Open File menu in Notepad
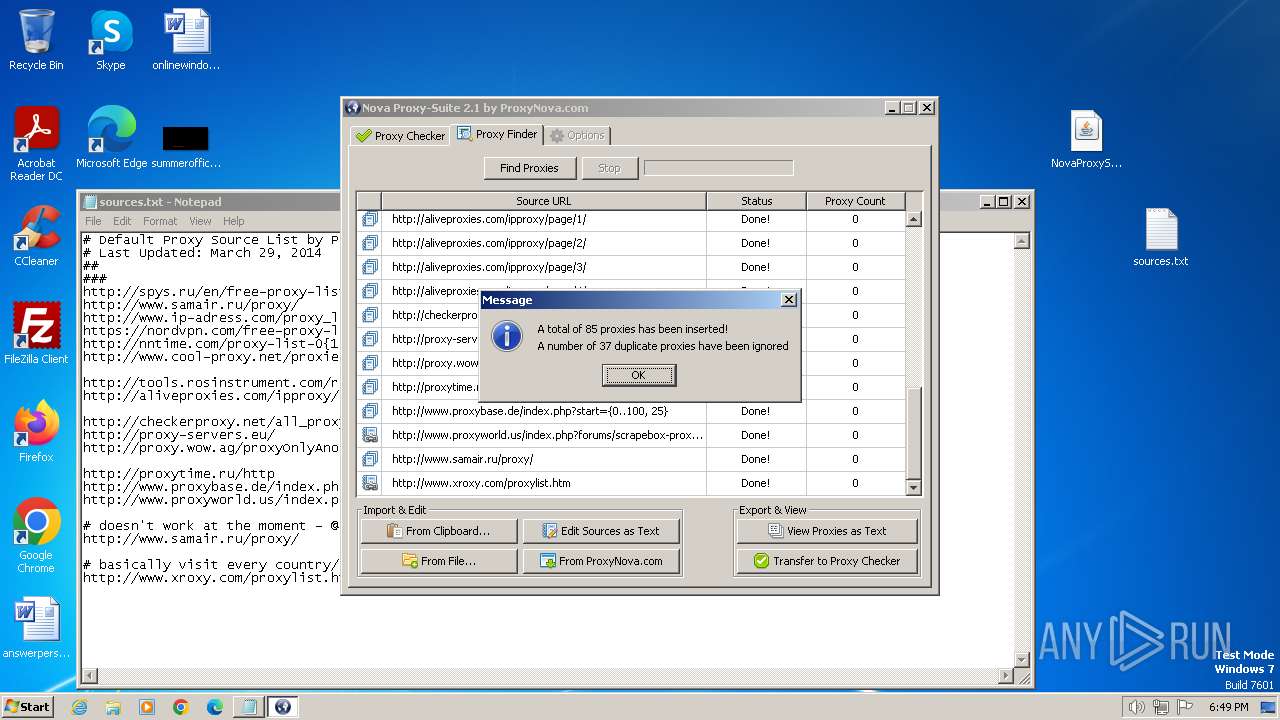The height and width of the screenshot is (720, 1280). pos(93,221)
